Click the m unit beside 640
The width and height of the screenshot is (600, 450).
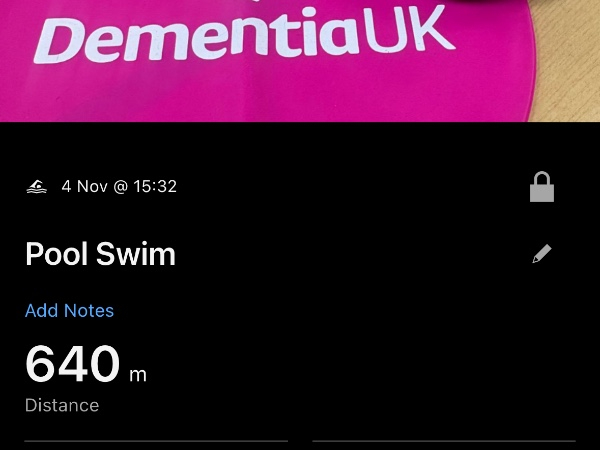[x=137, y=375]
